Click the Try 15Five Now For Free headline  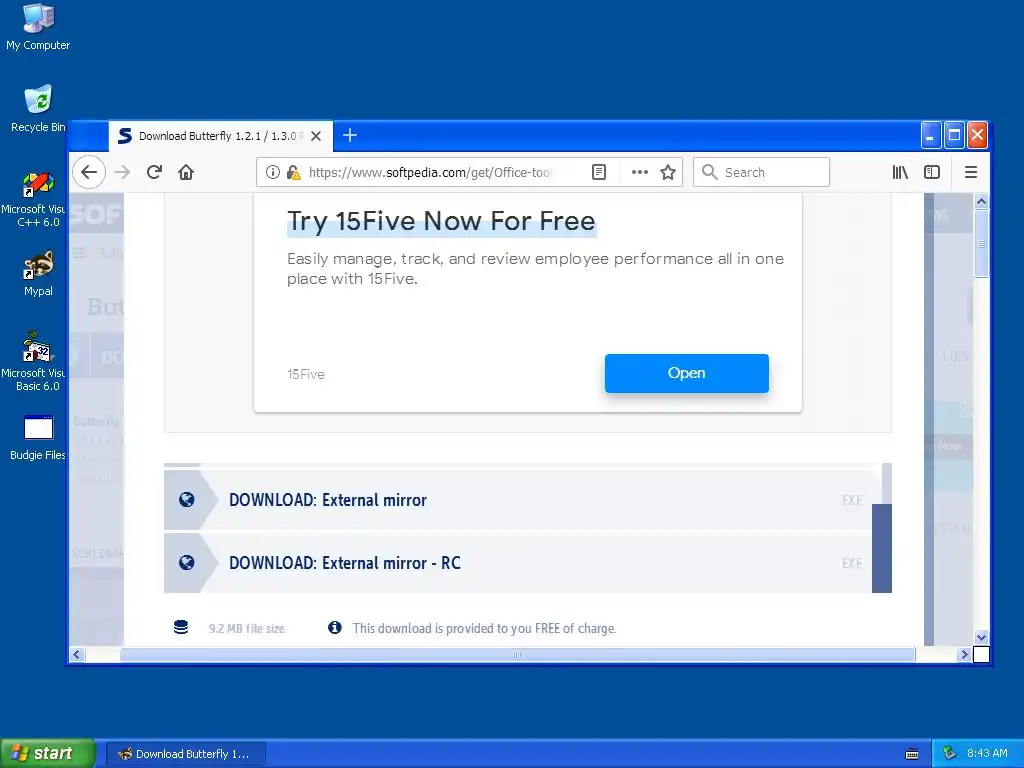tap(441, 221)
